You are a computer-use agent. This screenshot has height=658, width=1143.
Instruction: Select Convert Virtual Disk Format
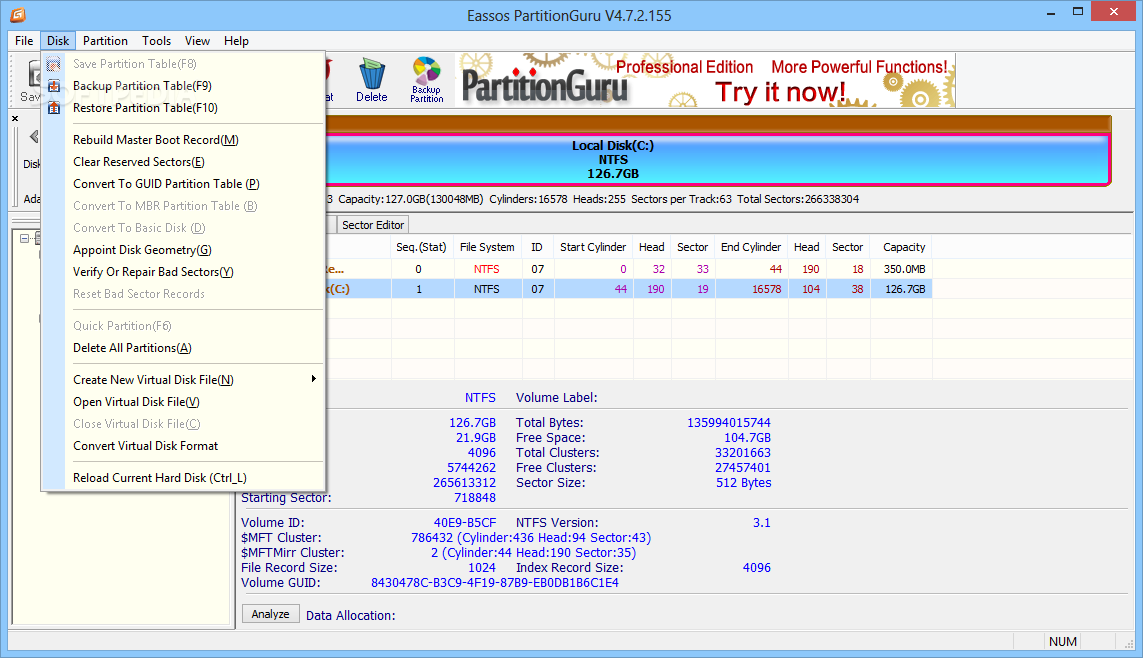point(145,445)
